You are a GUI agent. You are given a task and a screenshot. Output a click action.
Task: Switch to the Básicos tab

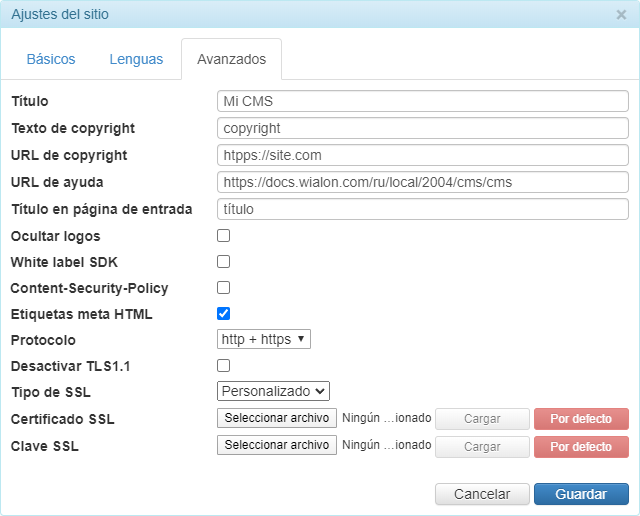51,59
